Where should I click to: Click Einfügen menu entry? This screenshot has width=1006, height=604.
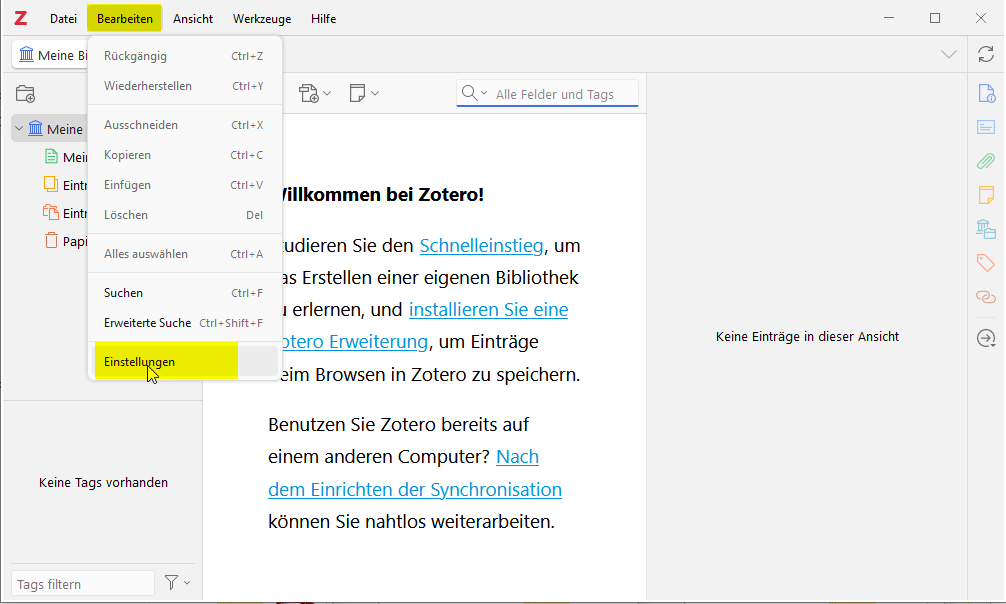(x=185, y=185)
